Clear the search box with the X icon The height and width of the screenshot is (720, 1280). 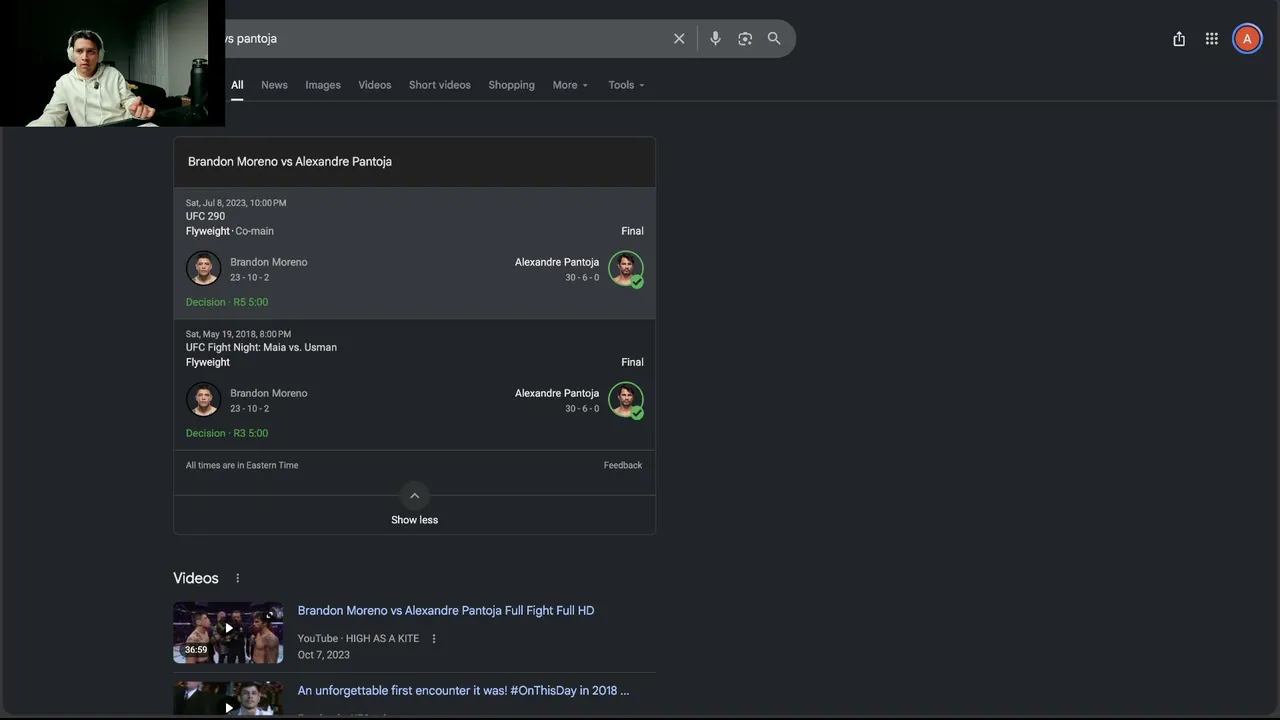point(679,39)
